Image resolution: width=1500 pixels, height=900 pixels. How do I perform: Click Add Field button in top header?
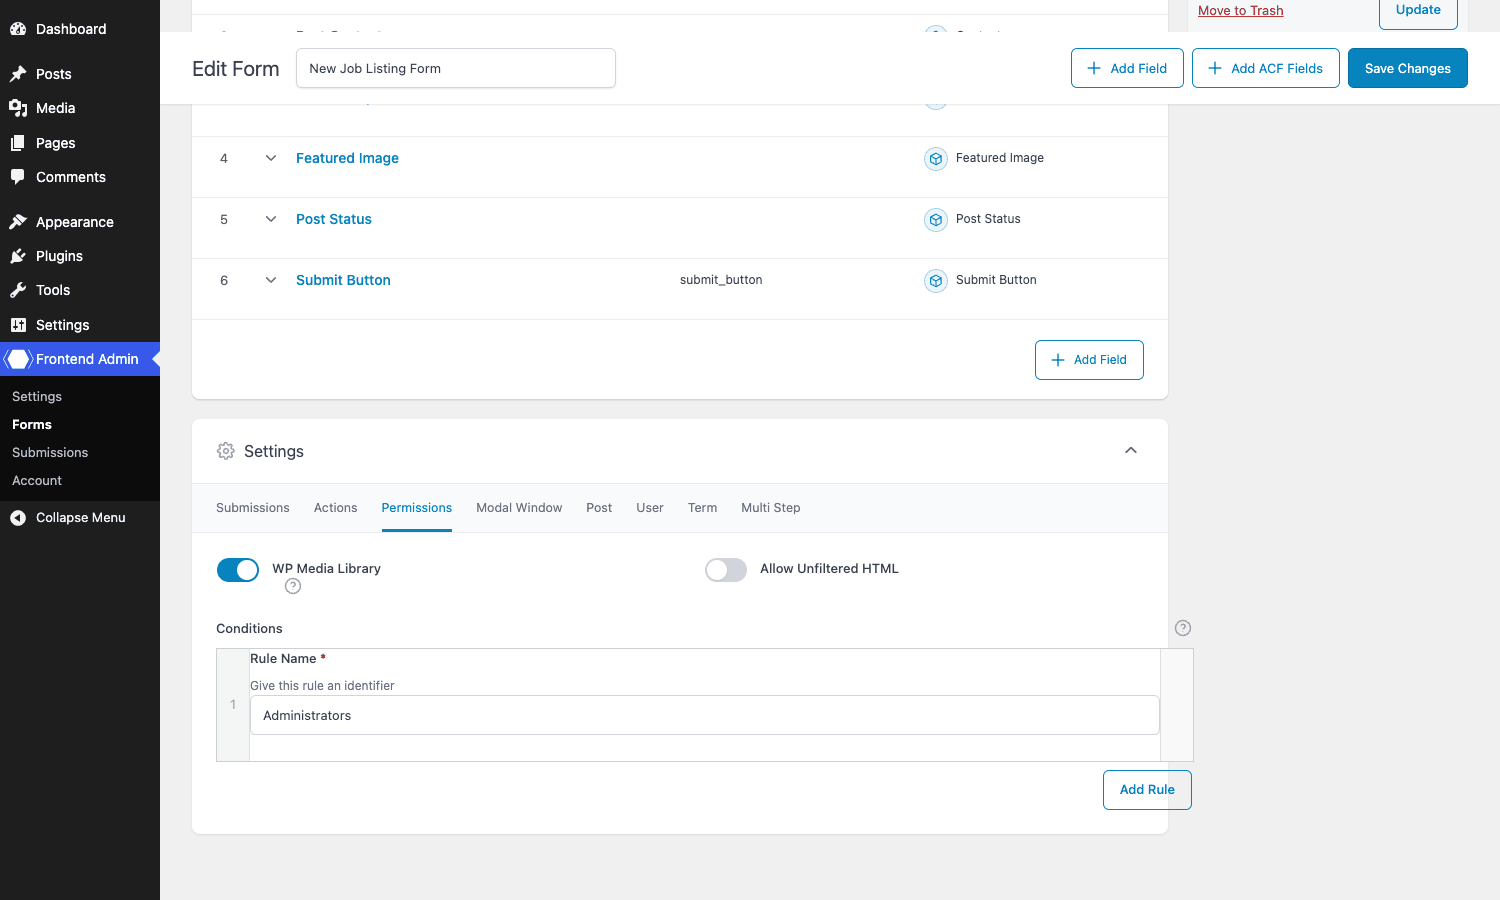pos(1127,68)
